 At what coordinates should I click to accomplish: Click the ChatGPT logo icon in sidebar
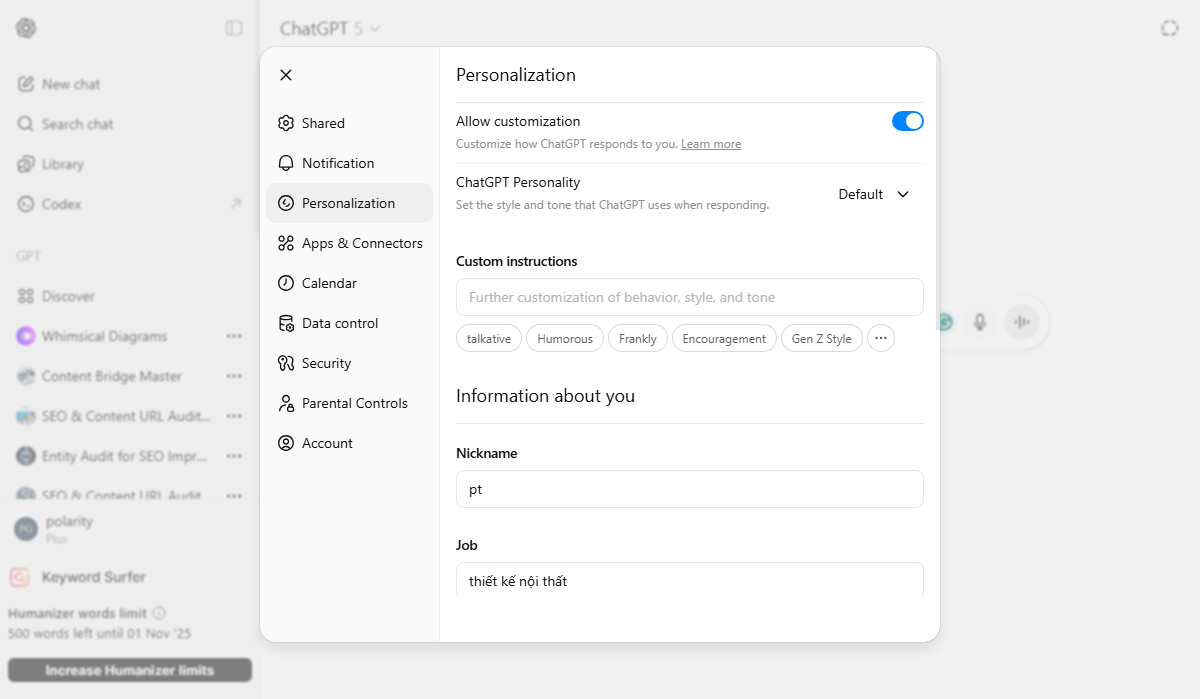27,28
